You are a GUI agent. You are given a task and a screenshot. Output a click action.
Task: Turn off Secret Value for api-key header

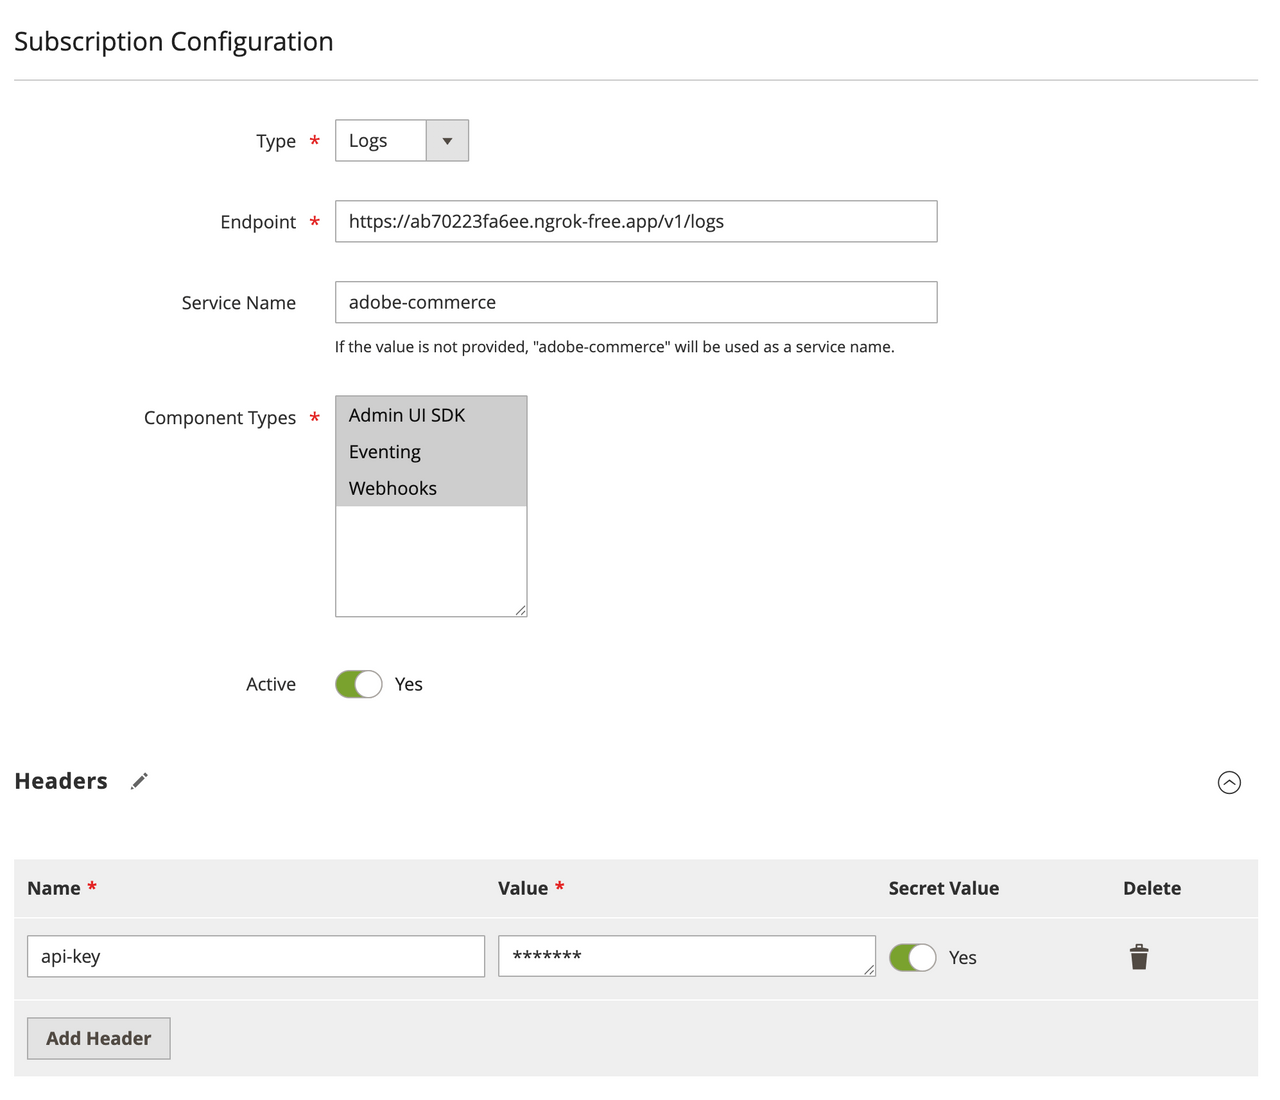(x=912, y=957)
